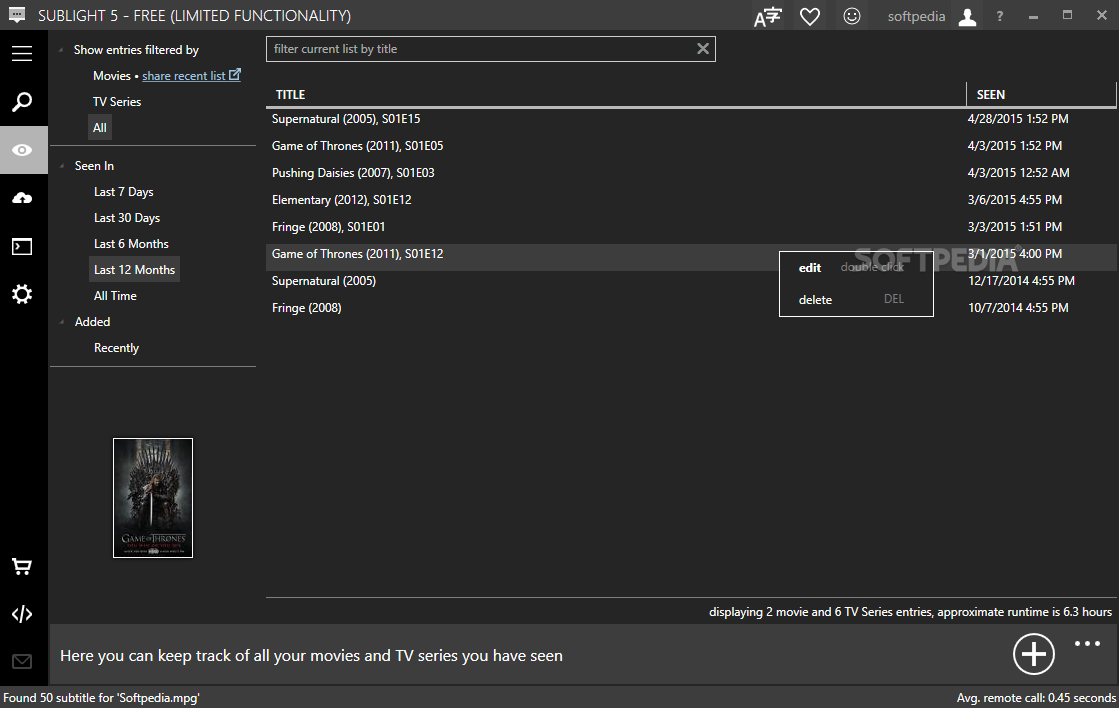Open the hamburger menu in the sidebar
This screenshot has width=1119, height=708.
pos(22,54)
